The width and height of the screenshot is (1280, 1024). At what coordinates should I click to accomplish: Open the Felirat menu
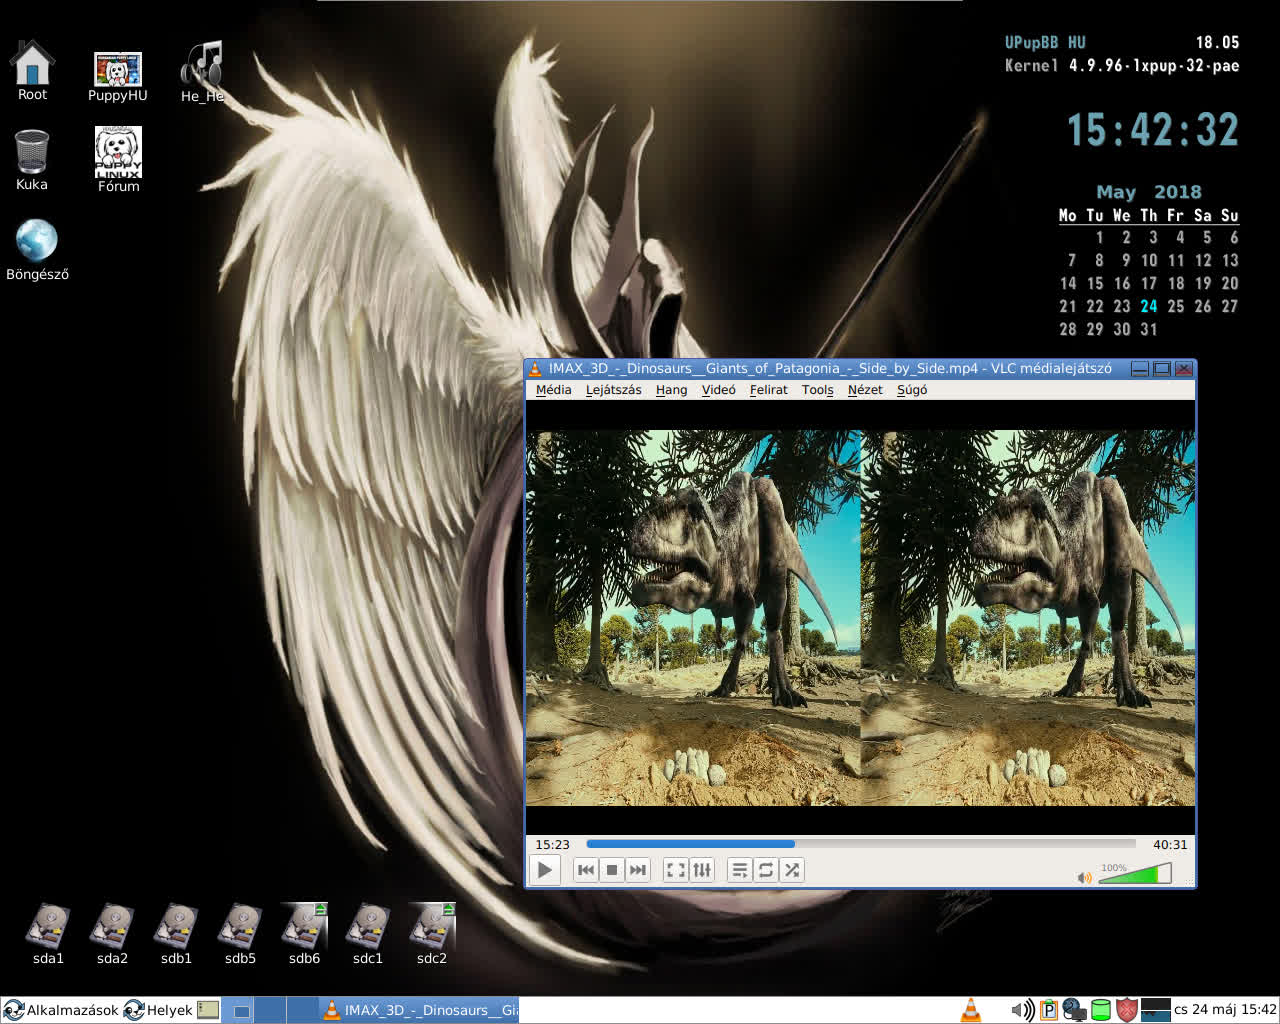[769, 390]
